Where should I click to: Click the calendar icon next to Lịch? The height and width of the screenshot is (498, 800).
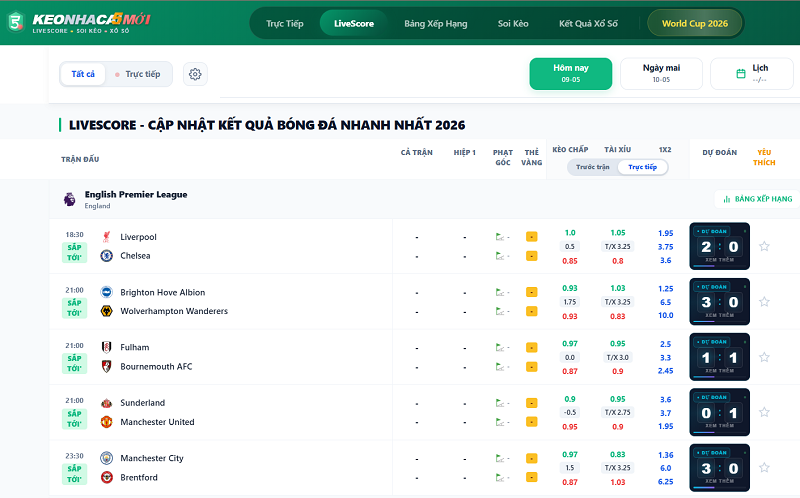click(741, 74)
